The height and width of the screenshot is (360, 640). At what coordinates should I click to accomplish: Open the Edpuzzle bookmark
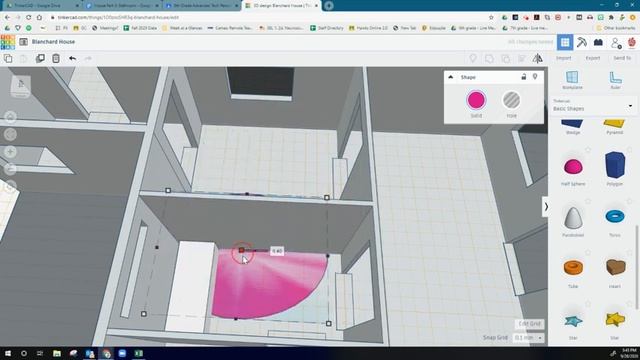coord(434,28)
